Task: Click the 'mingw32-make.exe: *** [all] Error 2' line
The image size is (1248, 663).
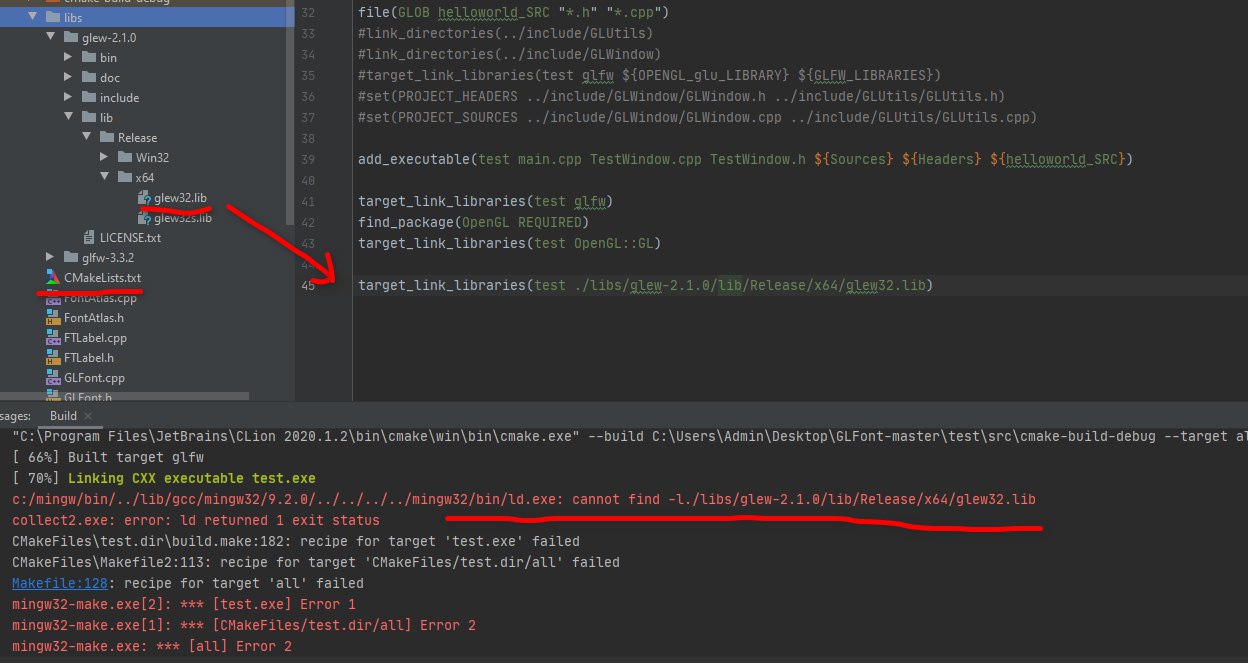Action: click(152, 646)
